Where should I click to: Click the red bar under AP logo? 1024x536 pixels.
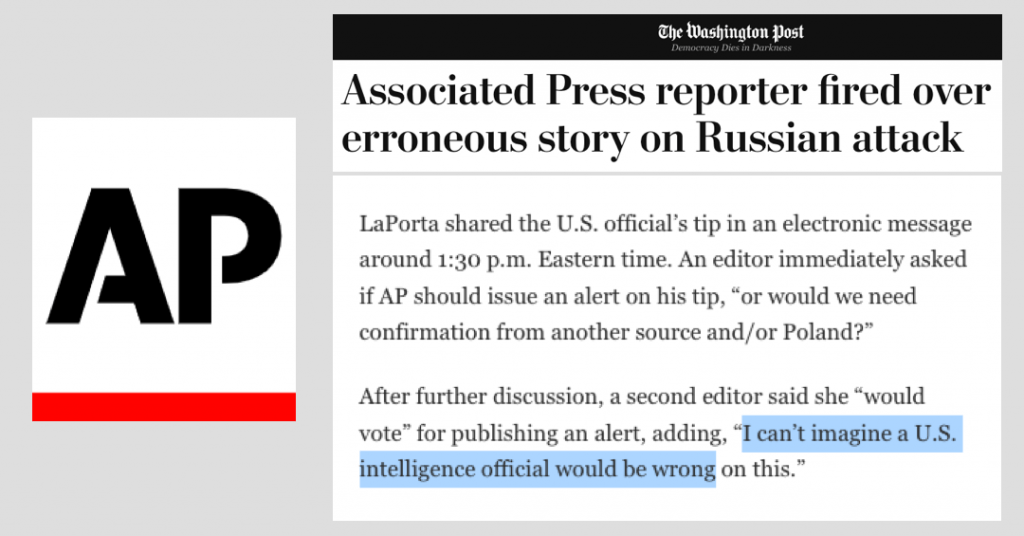[164, 406]
